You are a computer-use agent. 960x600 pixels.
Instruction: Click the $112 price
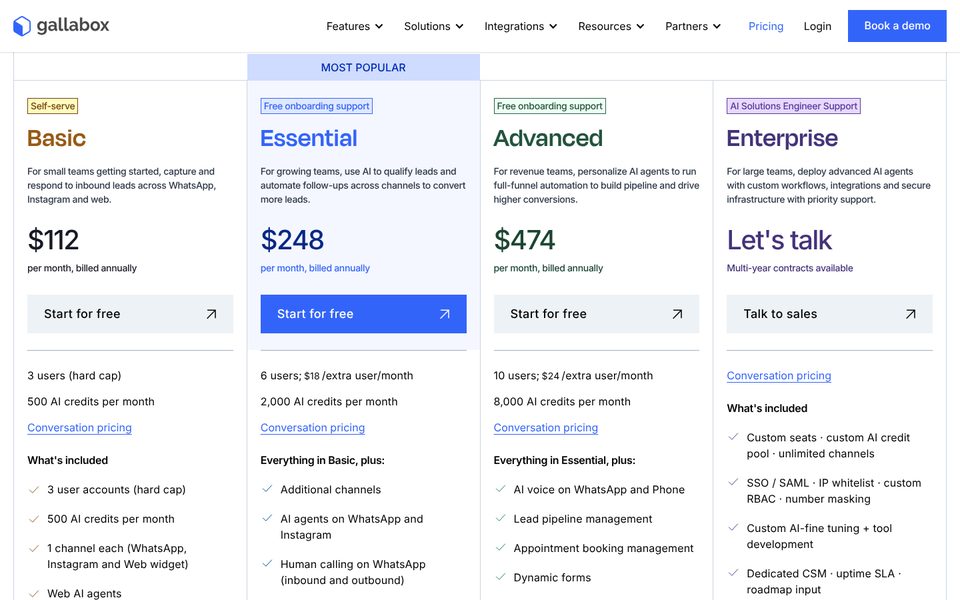(x=53, y=239)
